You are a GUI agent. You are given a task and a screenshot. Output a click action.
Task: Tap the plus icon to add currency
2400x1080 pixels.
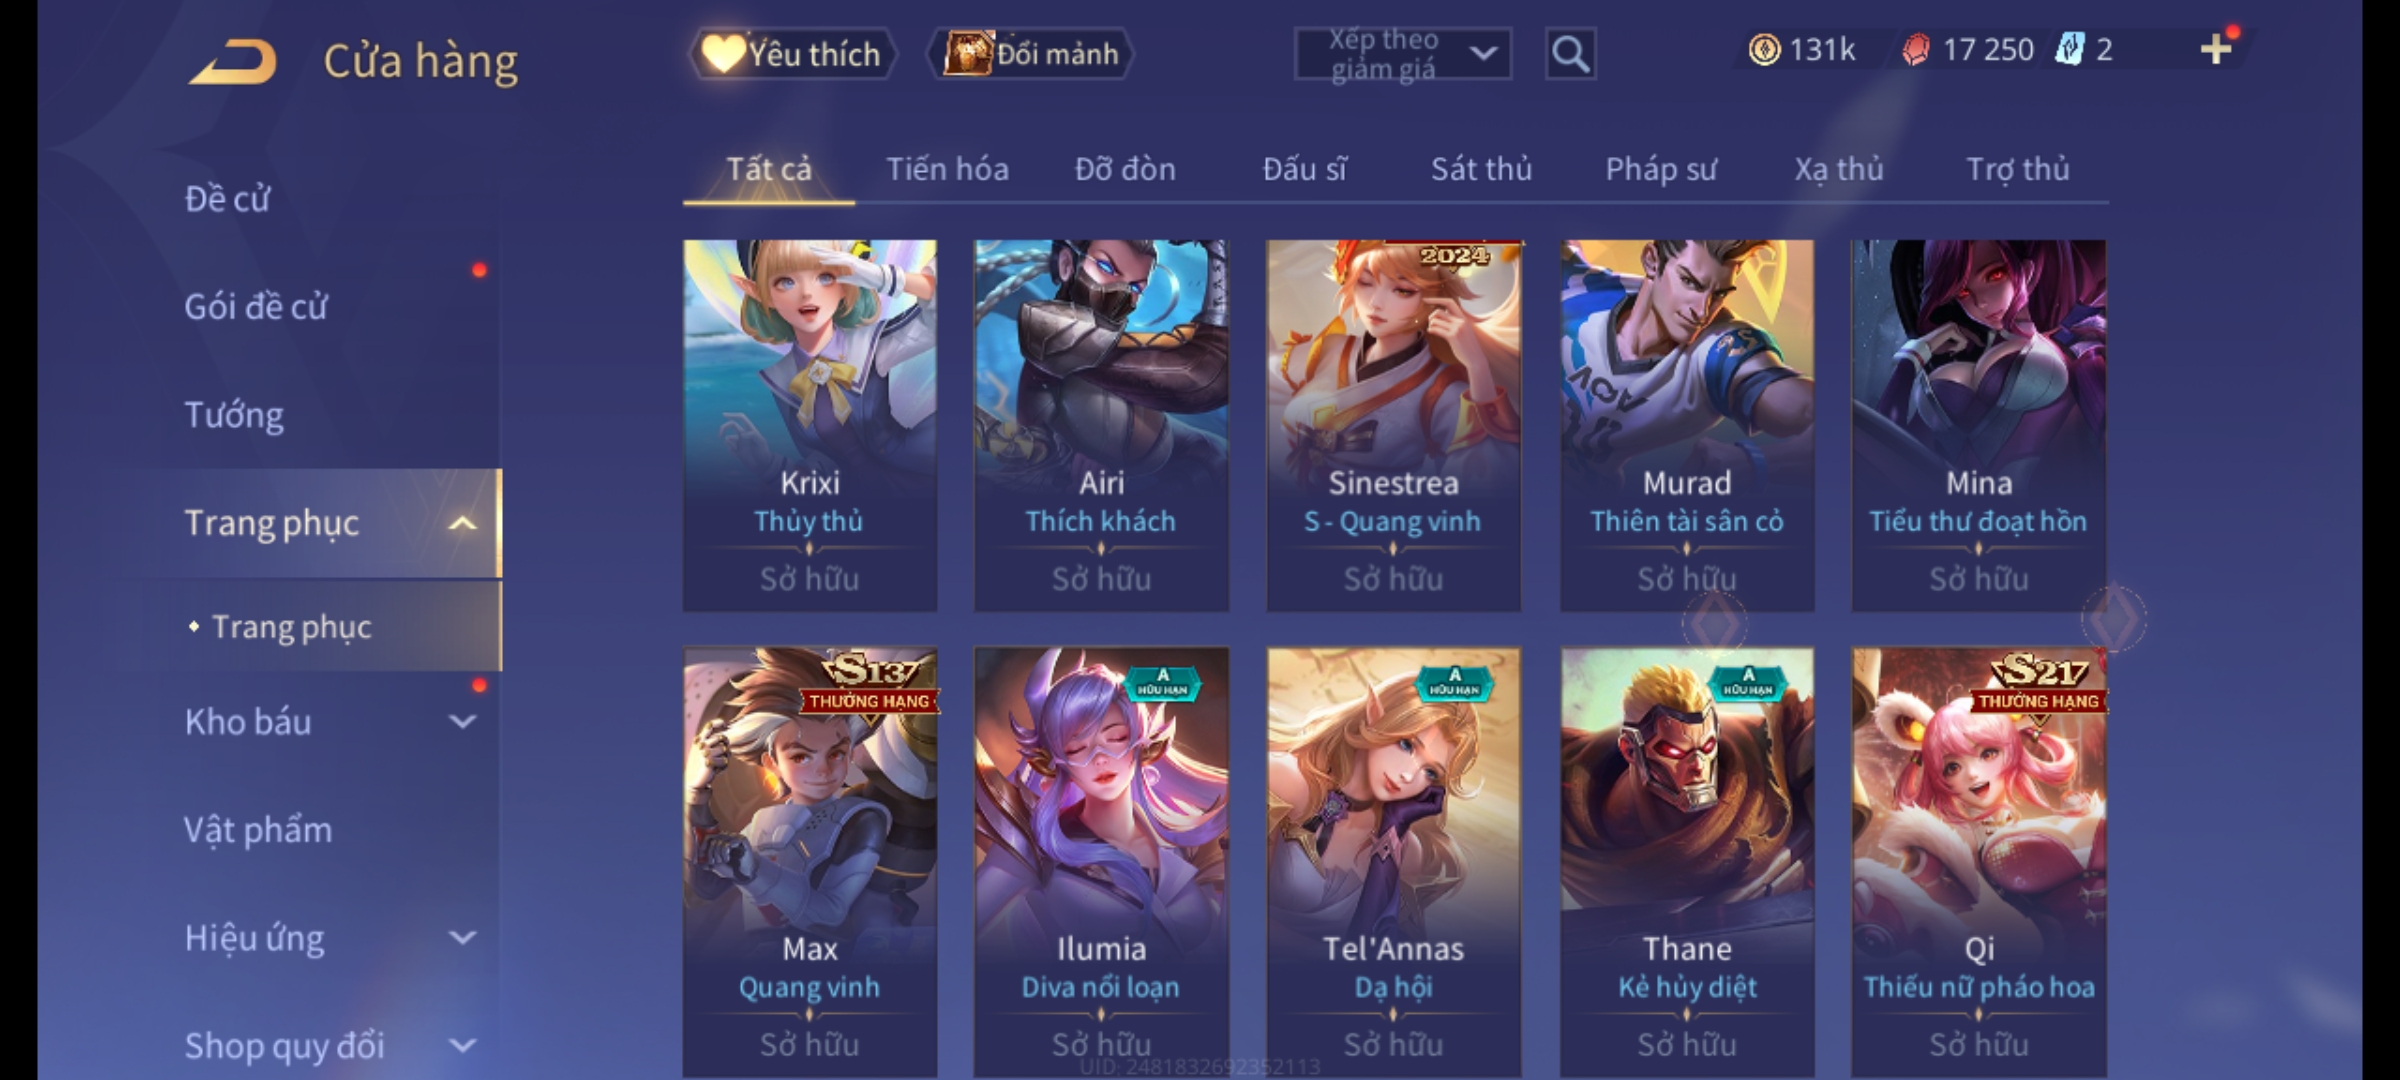tap(2216, 49)
